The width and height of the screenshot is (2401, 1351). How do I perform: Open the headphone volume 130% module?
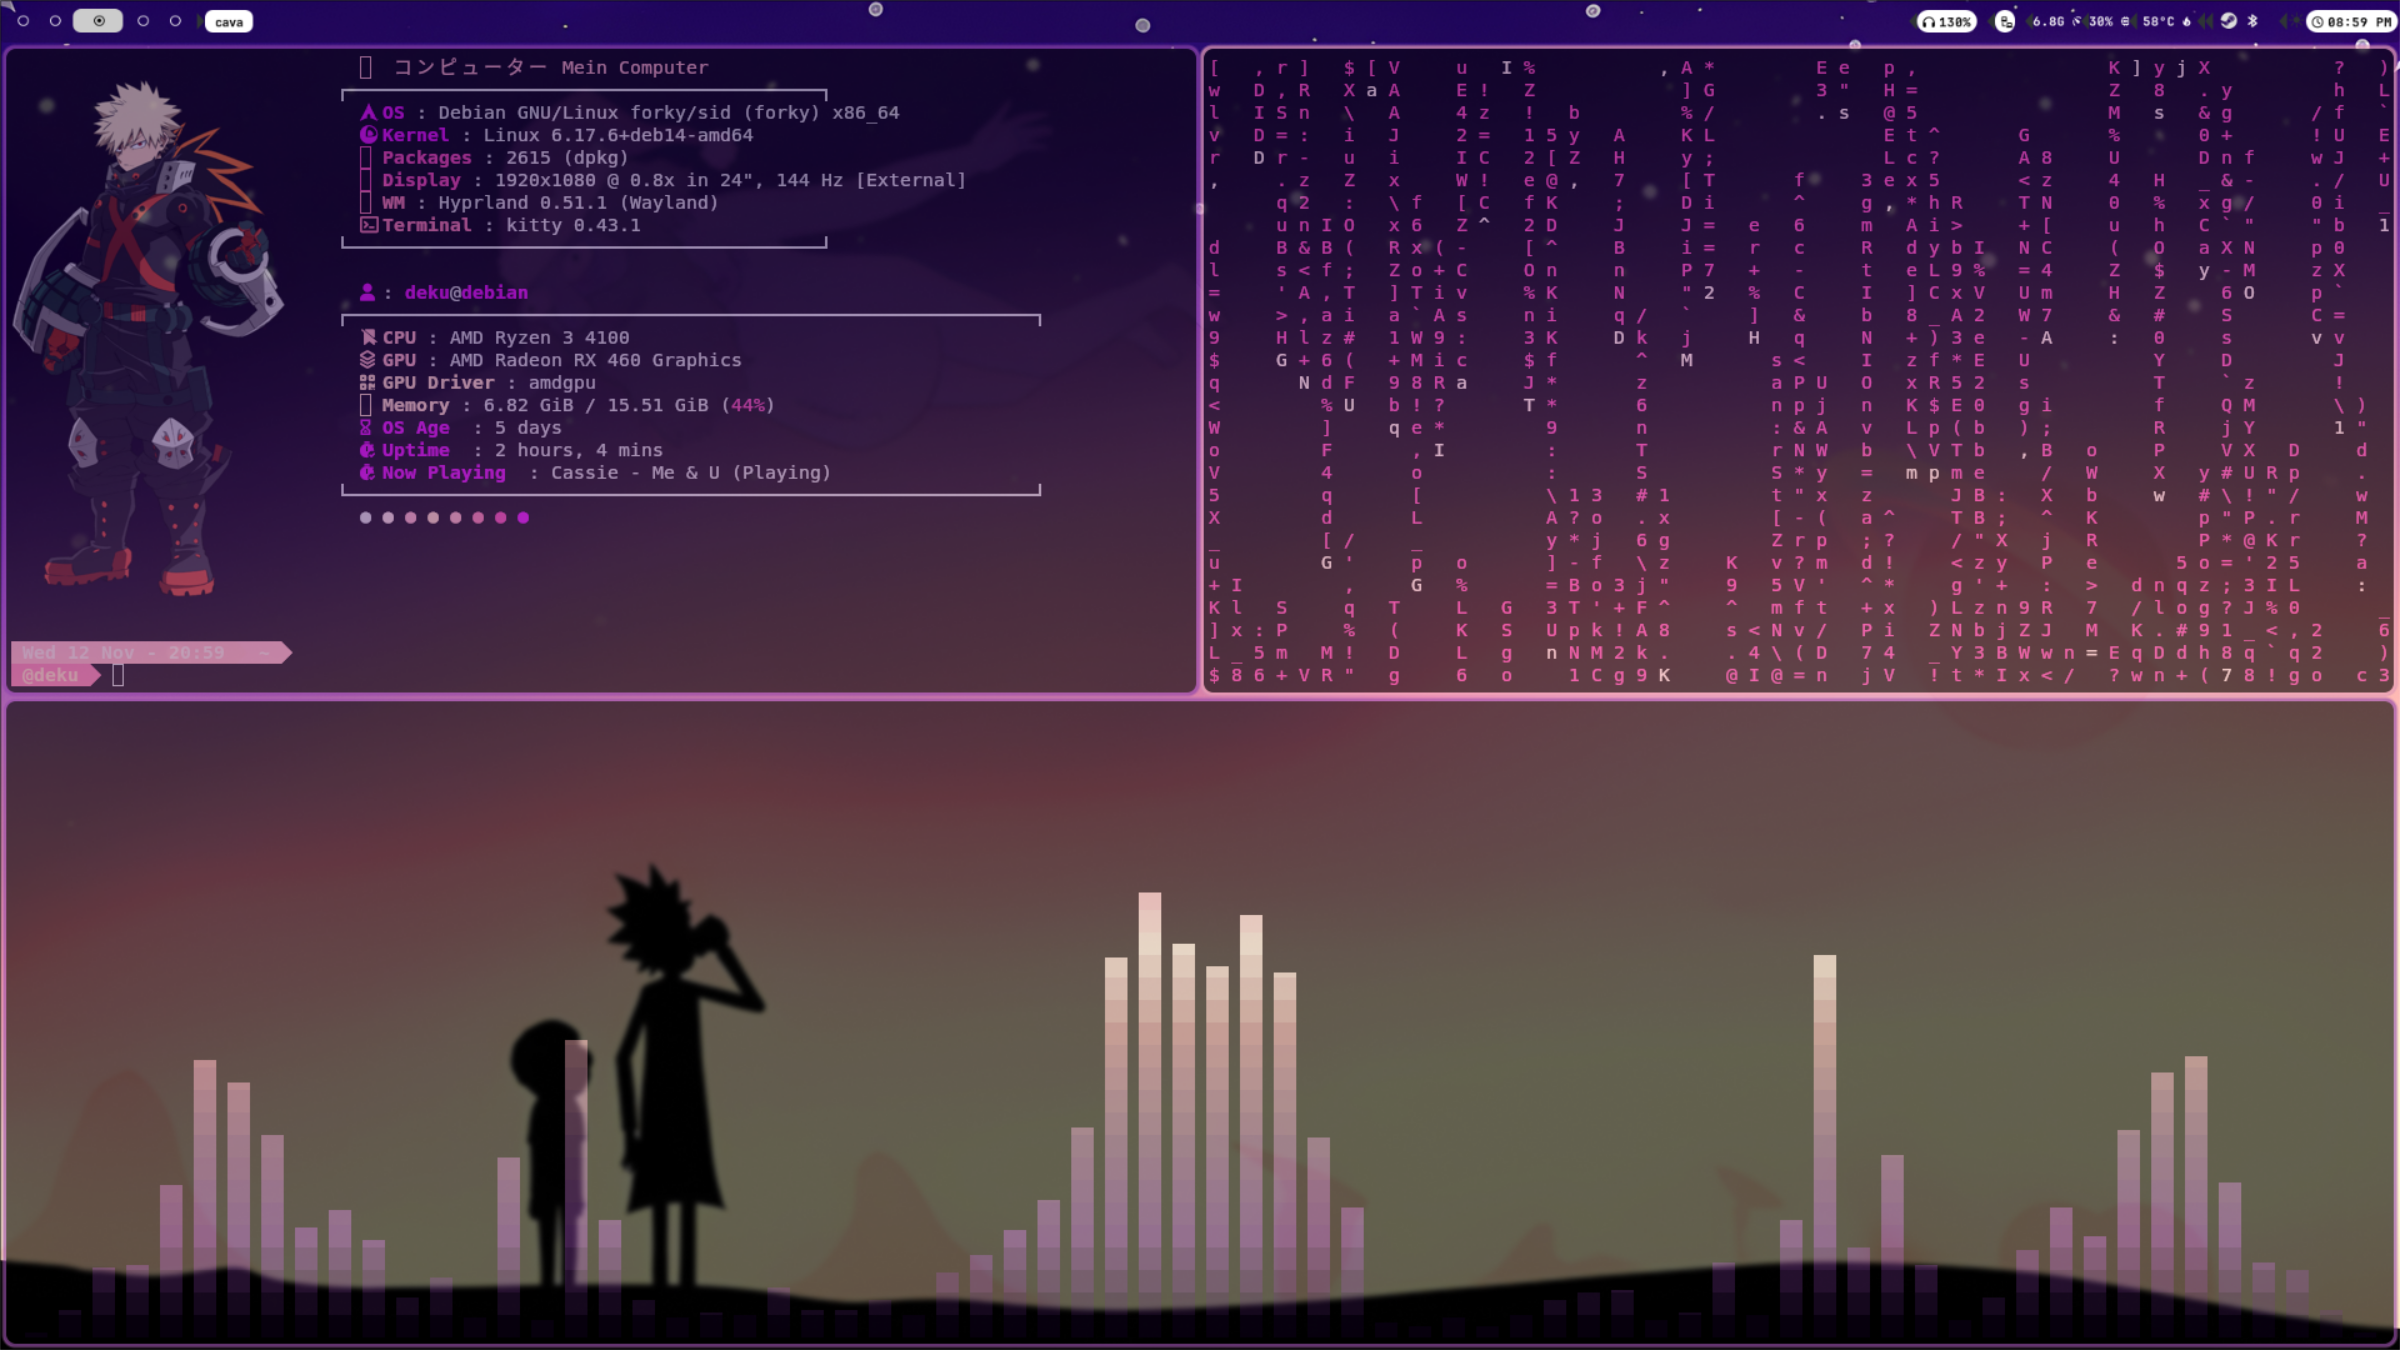click(x=1946, y=22)
